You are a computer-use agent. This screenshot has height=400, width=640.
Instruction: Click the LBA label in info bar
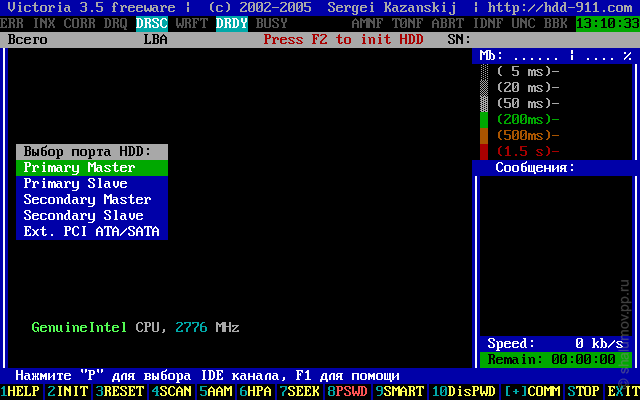(x=156, y=40)
